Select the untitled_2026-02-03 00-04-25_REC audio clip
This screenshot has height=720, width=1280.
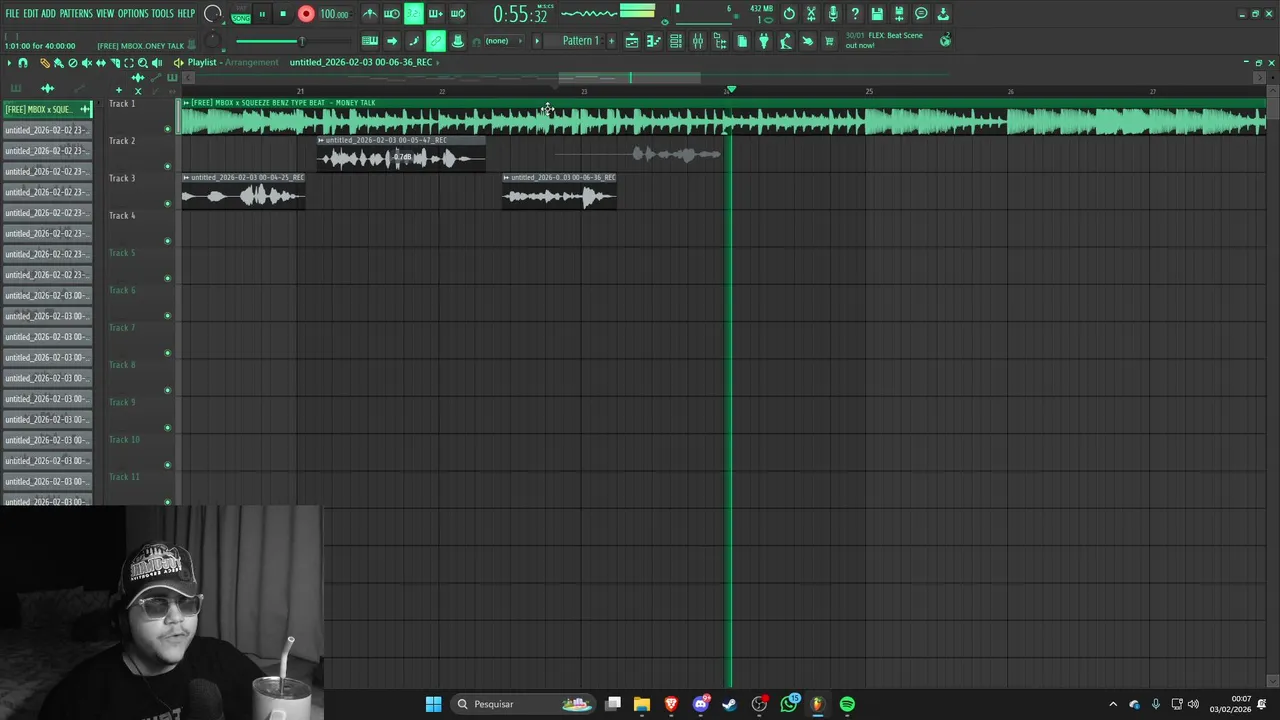[243, 191]
